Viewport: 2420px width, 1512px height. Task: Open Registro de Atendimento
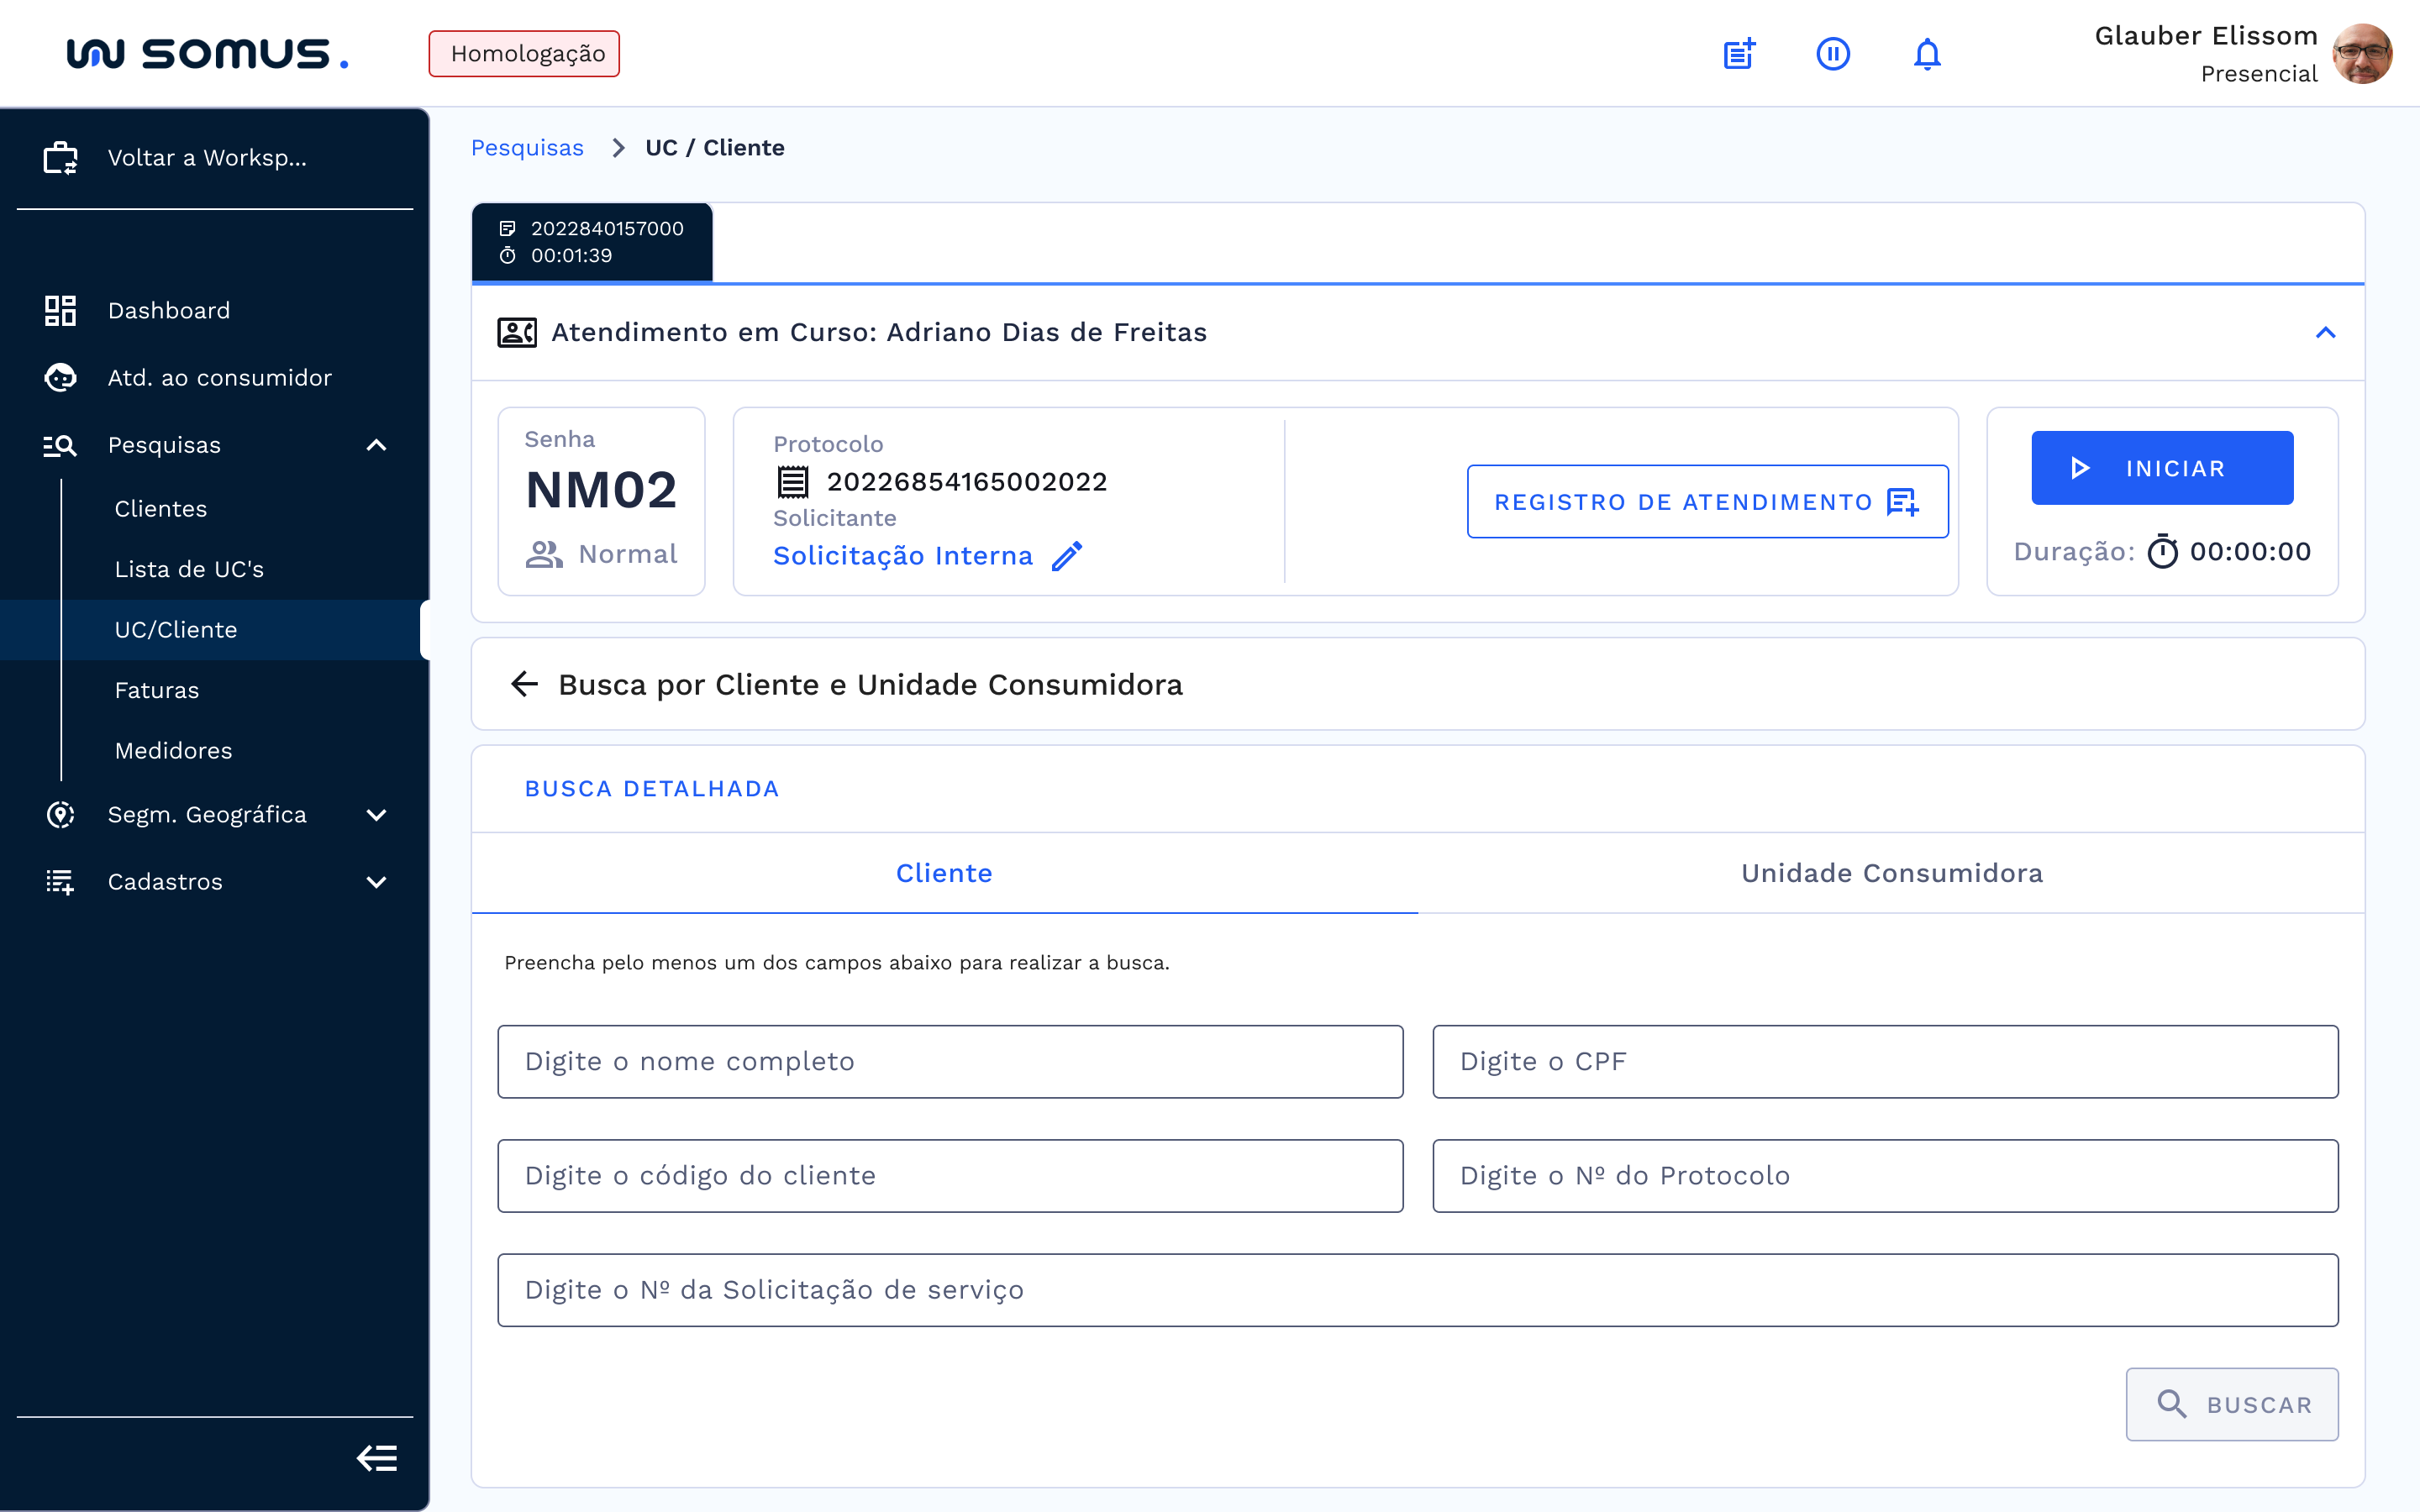[1706, 501]
